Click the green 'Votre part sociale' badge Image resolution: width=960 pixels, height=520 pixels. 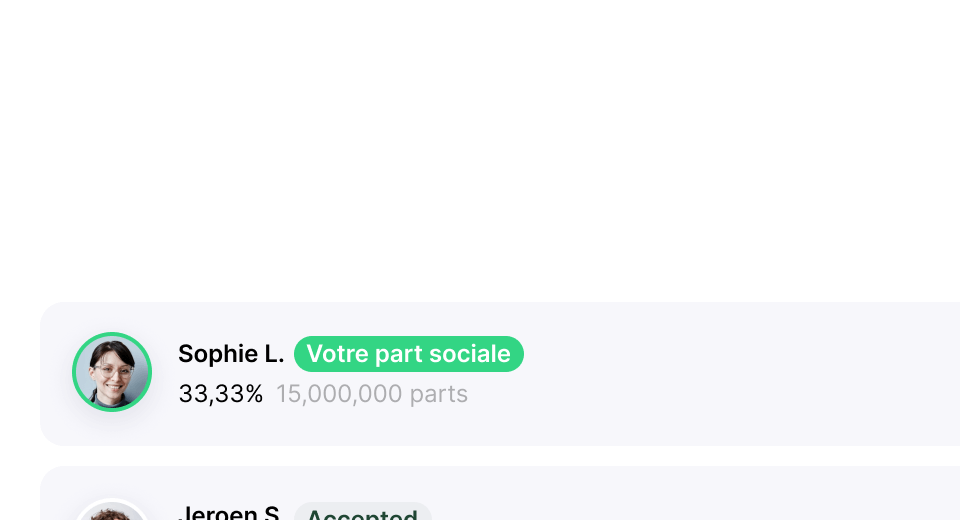tap(408, 354)
